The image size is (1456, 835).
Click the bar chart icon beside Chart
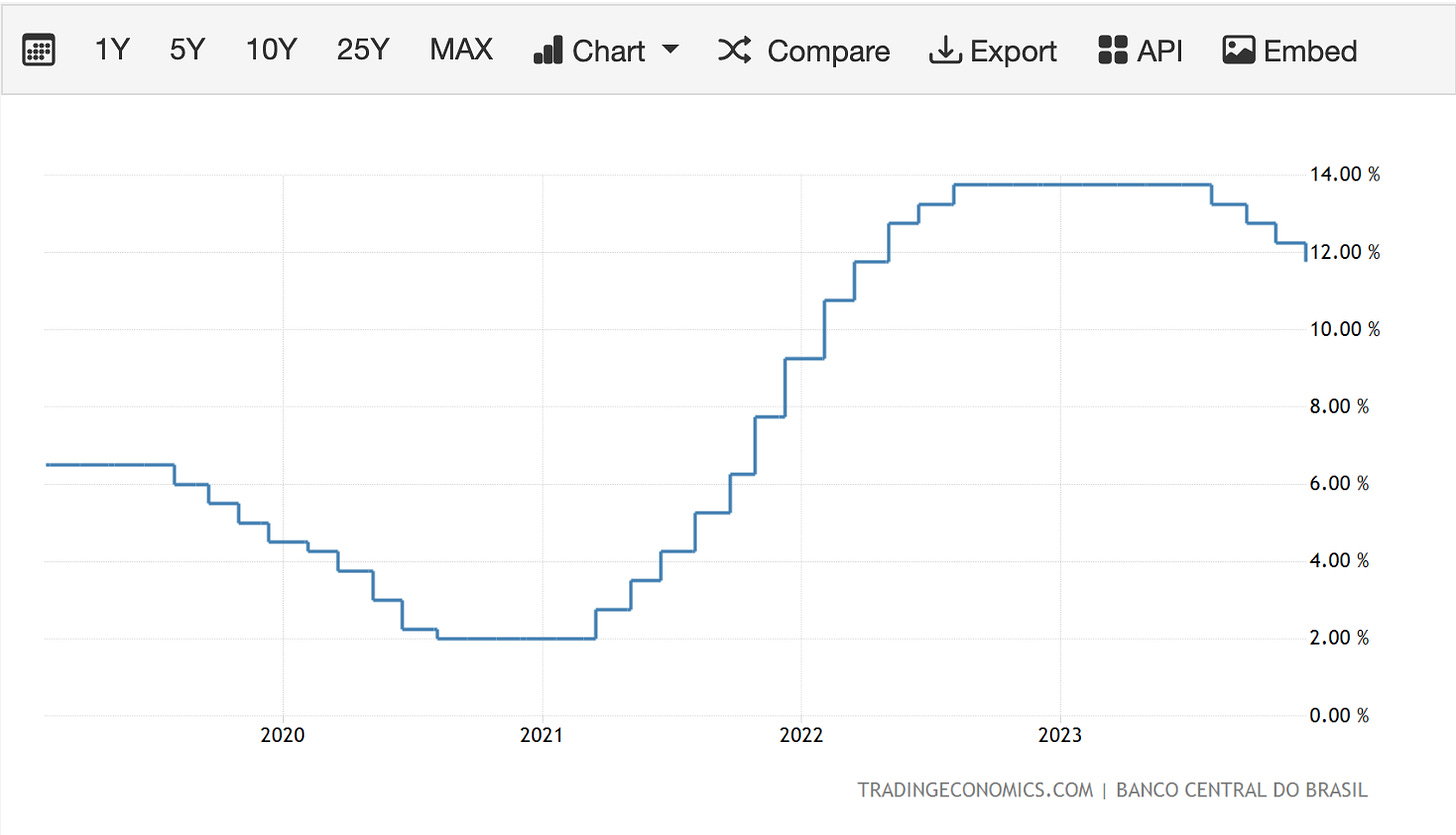coord(548,50)
